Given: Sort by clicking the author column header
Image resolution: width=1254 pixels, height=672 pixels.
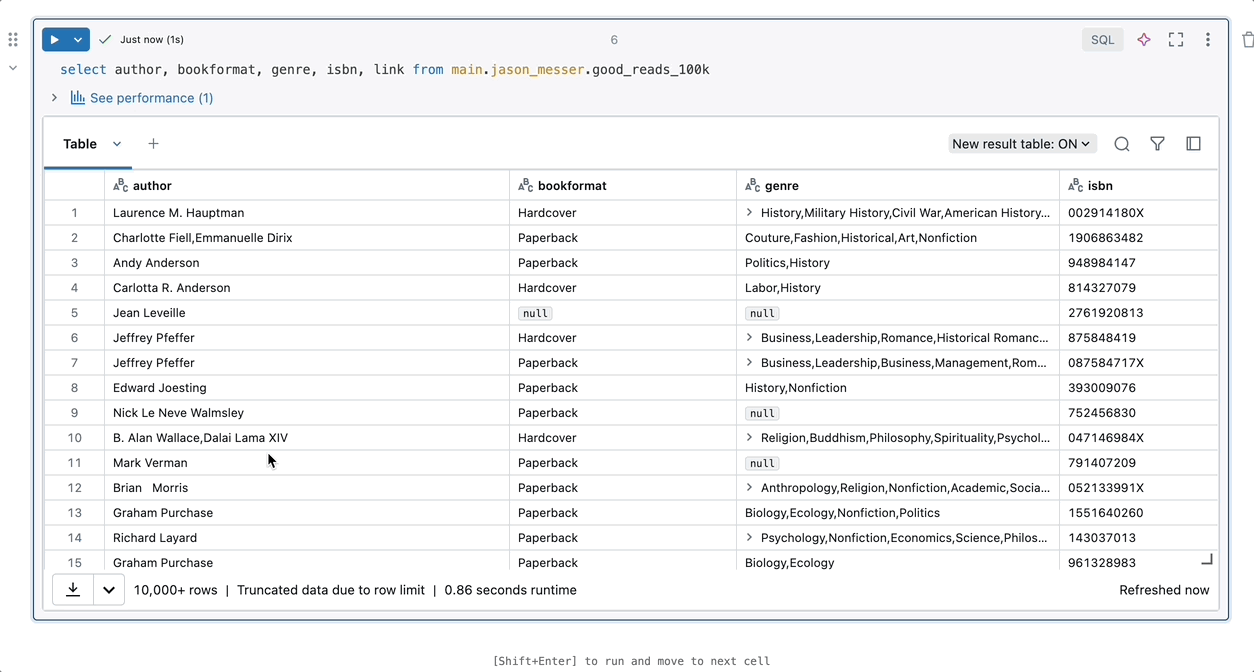Looking at the screenshot, I should coord(152,186).
